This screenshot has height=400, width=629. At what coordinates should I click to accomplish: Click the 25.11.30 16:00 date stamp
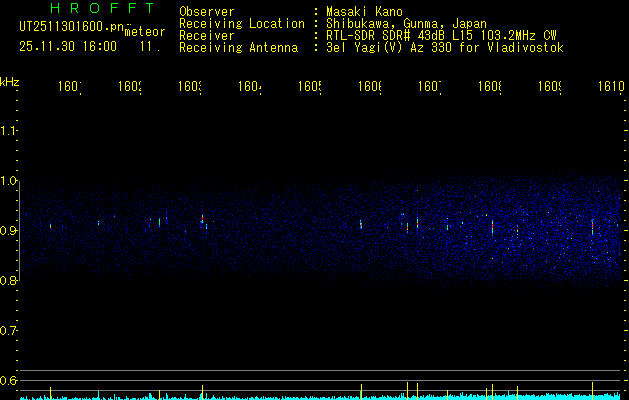68,46
